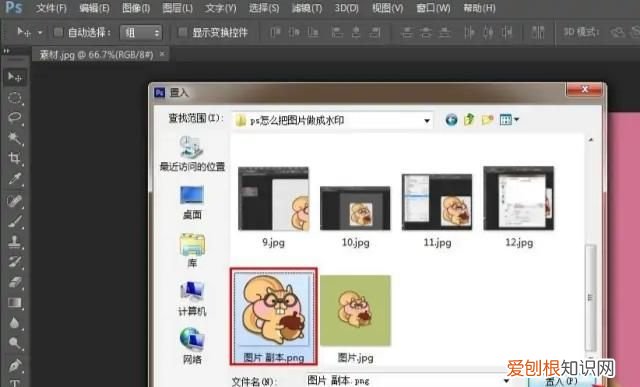This screenshot has width=640, height=387.
Task: Expand the 文件名 dropdown arrow
Action: [x=507, y=381]
